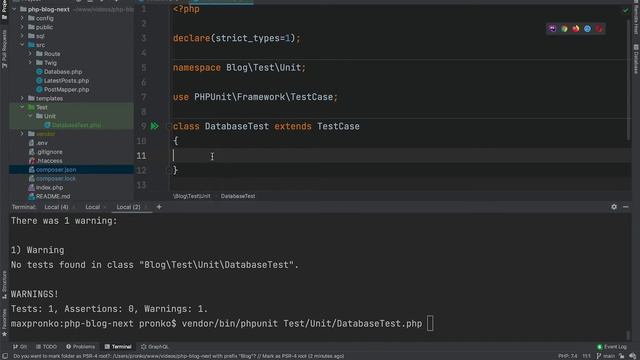
Task: Switch to Local (4) terminal tab
Action: click(x=56, y=207)
